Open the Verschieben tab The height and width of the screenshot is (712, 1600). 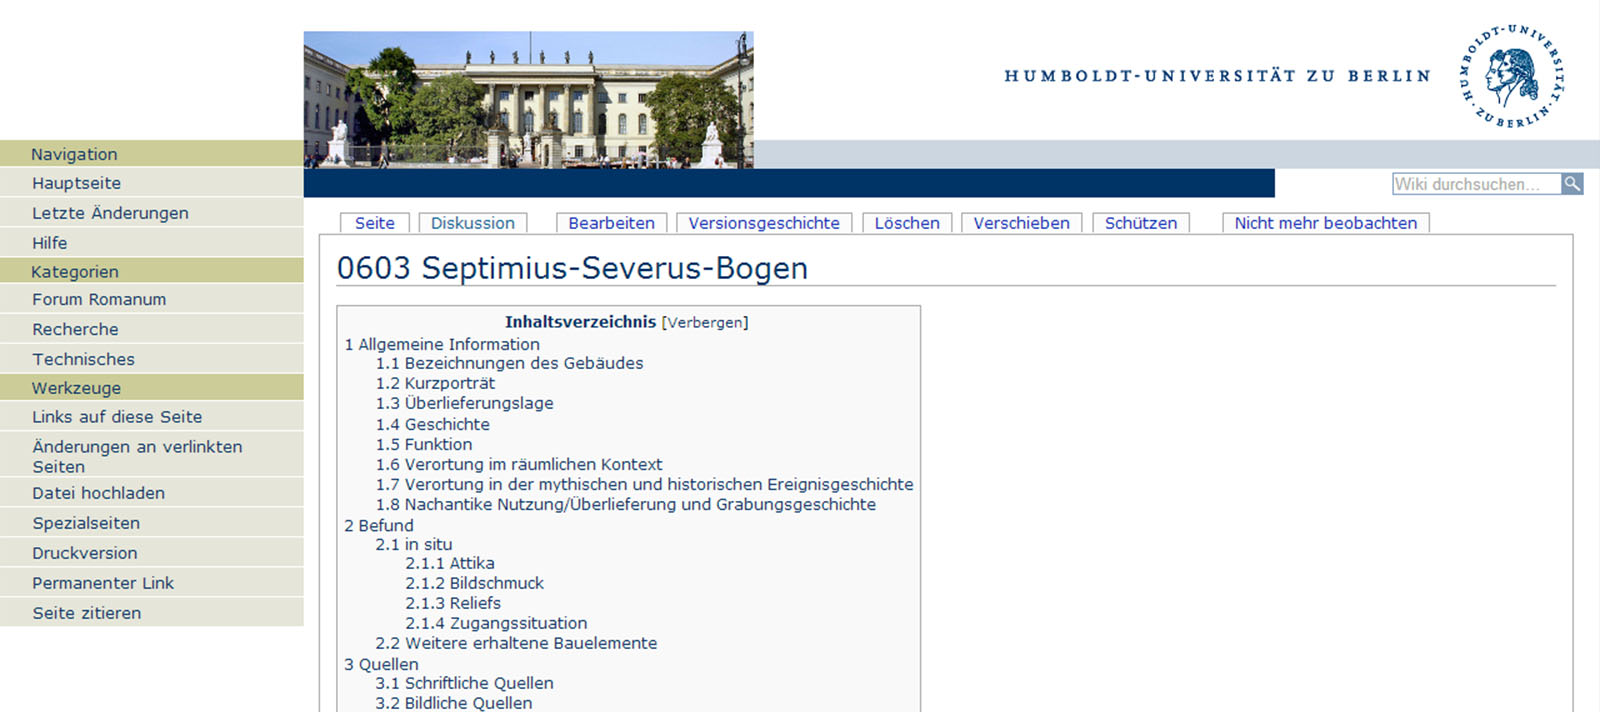1022,223
